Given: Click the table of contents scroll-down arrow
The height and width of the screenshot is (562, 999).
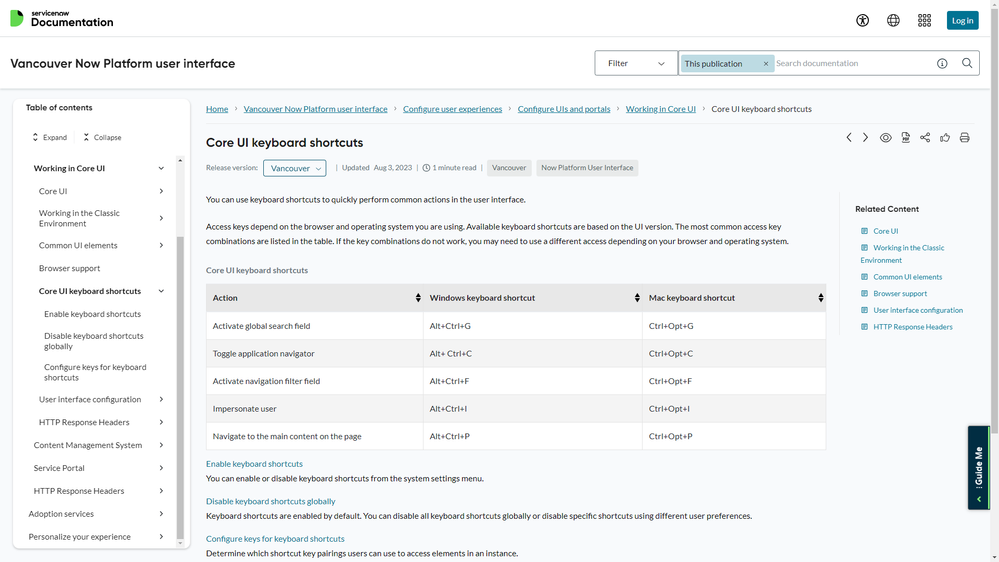Looking at the screenshot, I should click(x=180, y=544).
